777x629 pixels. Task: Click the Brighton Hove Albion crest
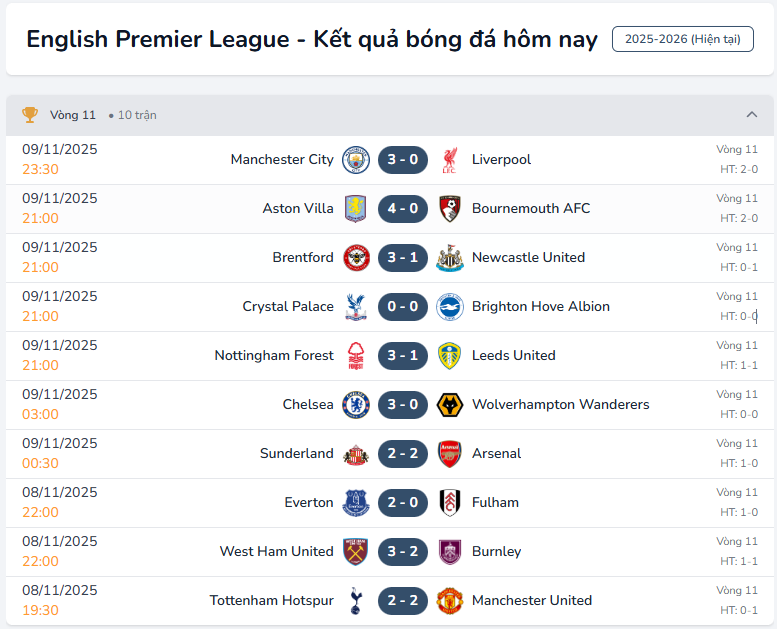point(450,307)
